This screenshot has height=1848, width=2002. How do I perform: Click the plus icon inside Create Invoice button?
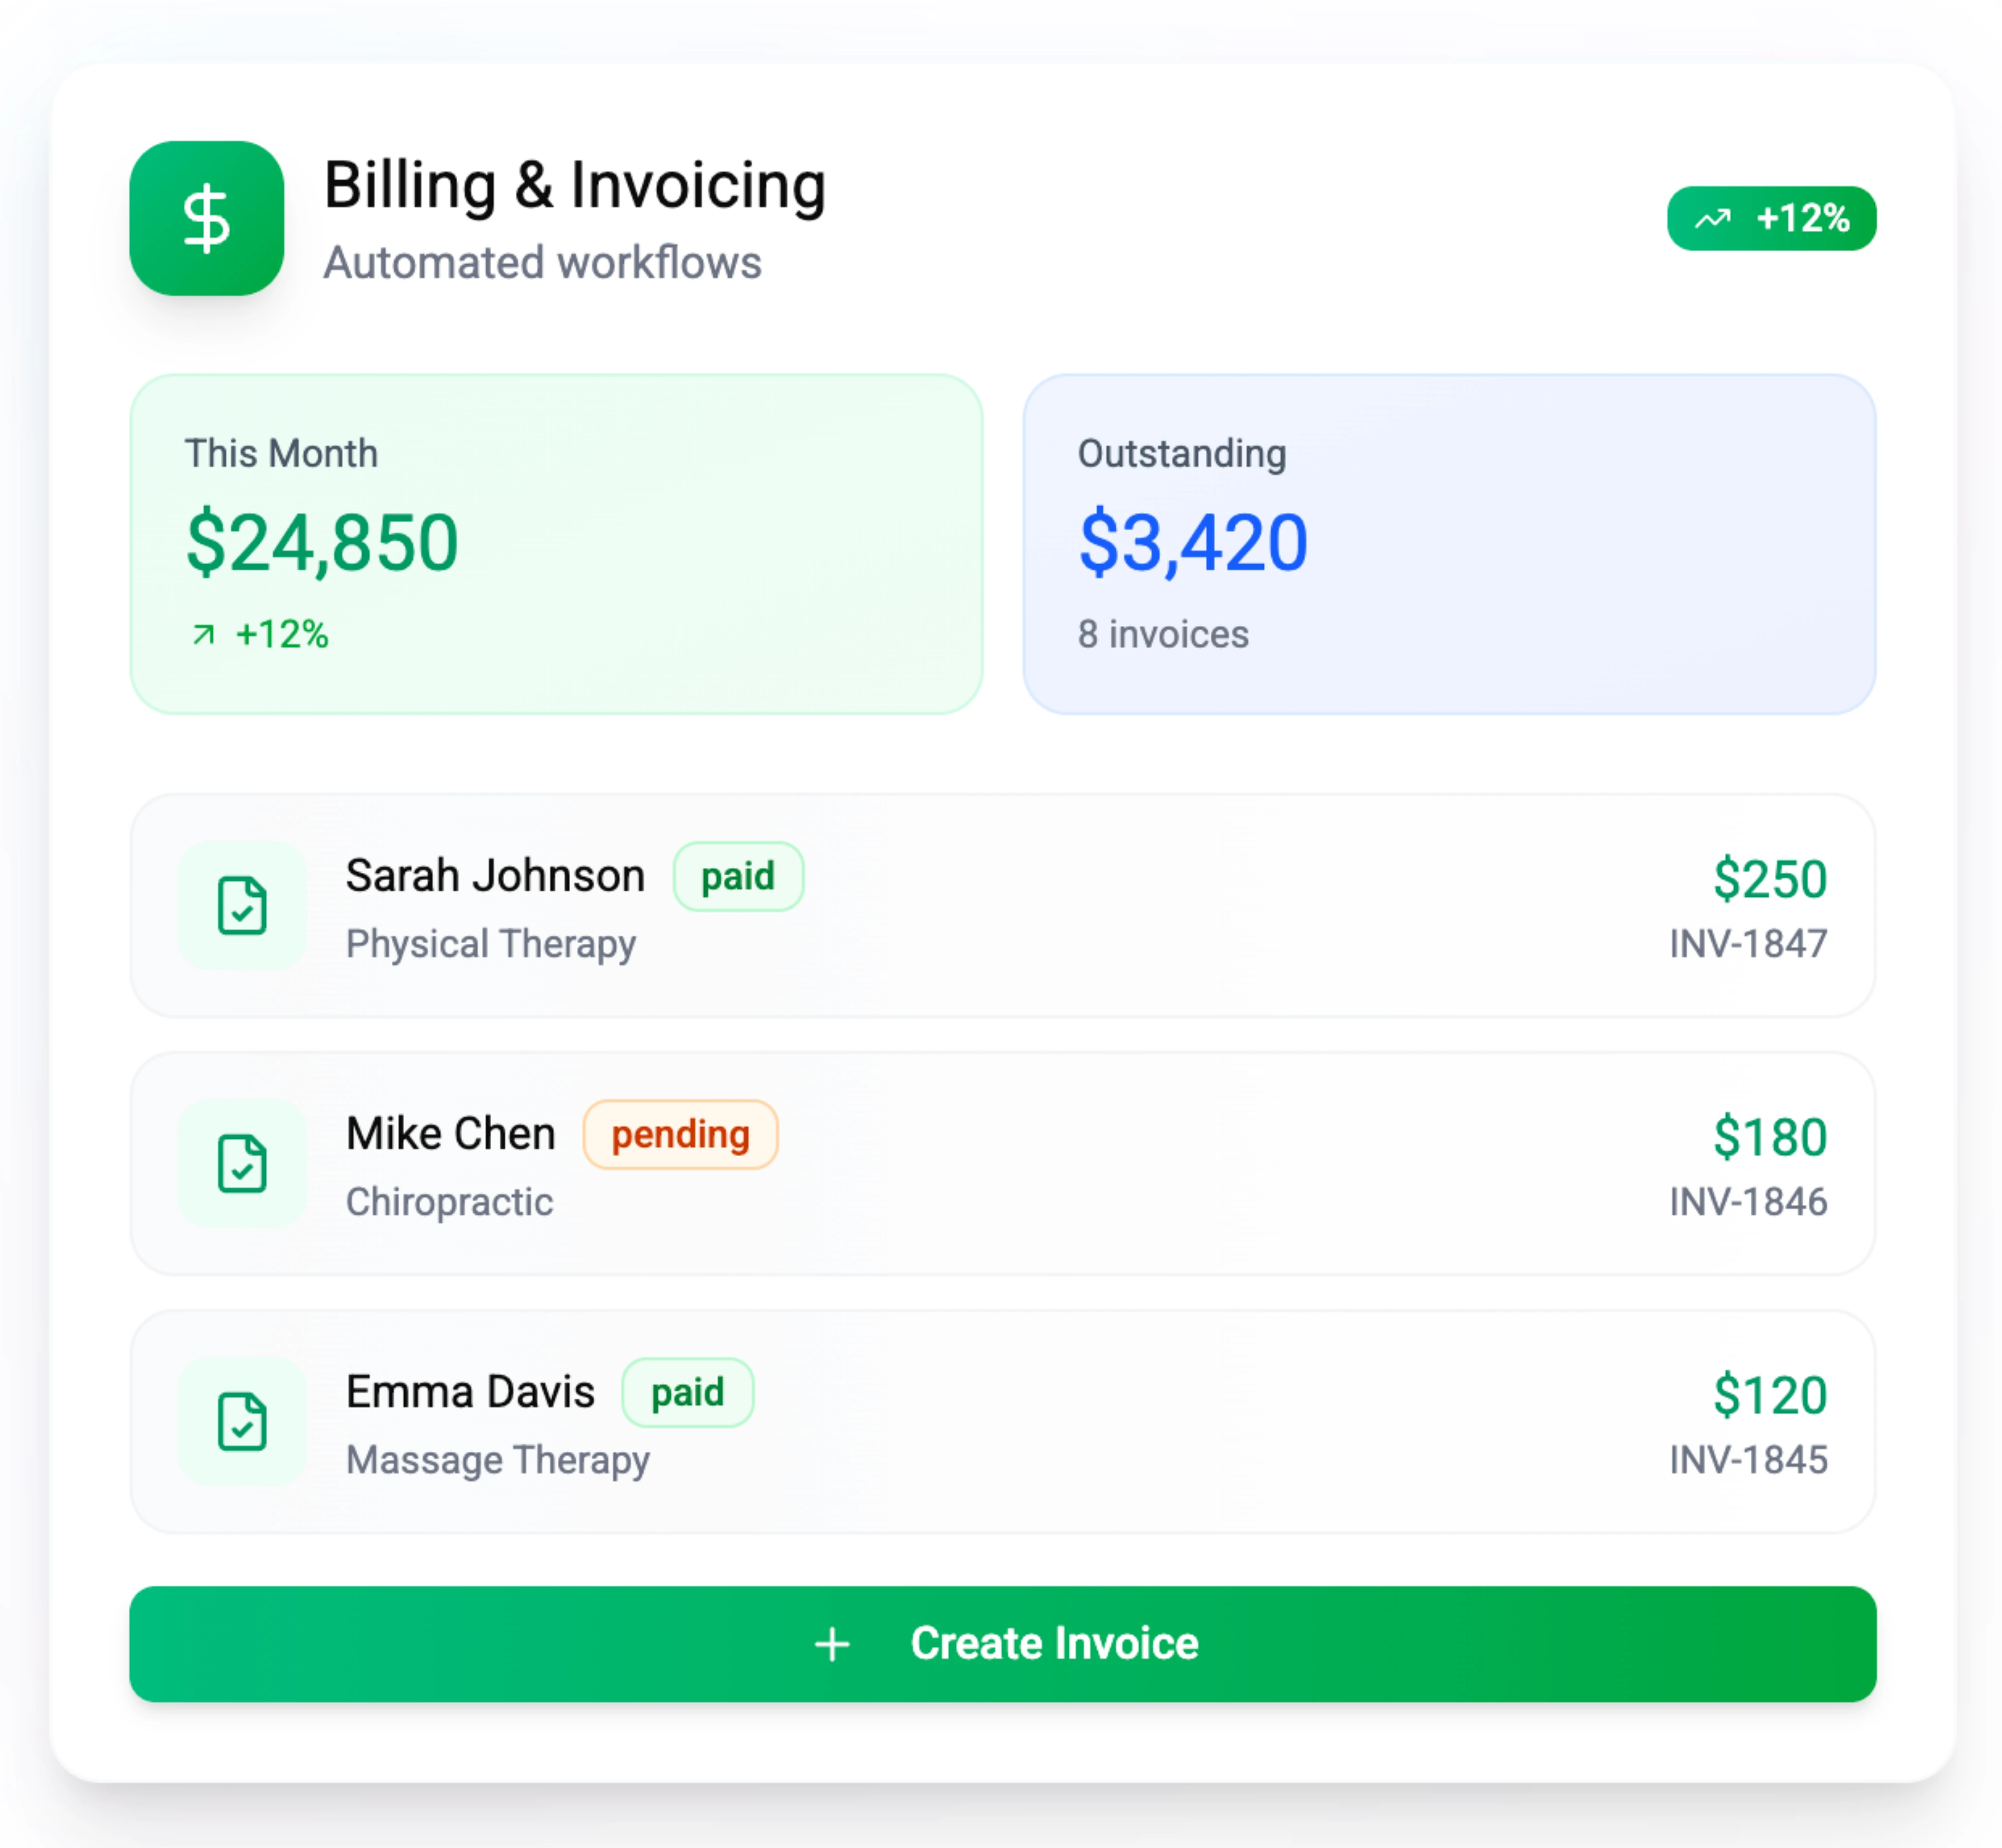point(831,1643)
